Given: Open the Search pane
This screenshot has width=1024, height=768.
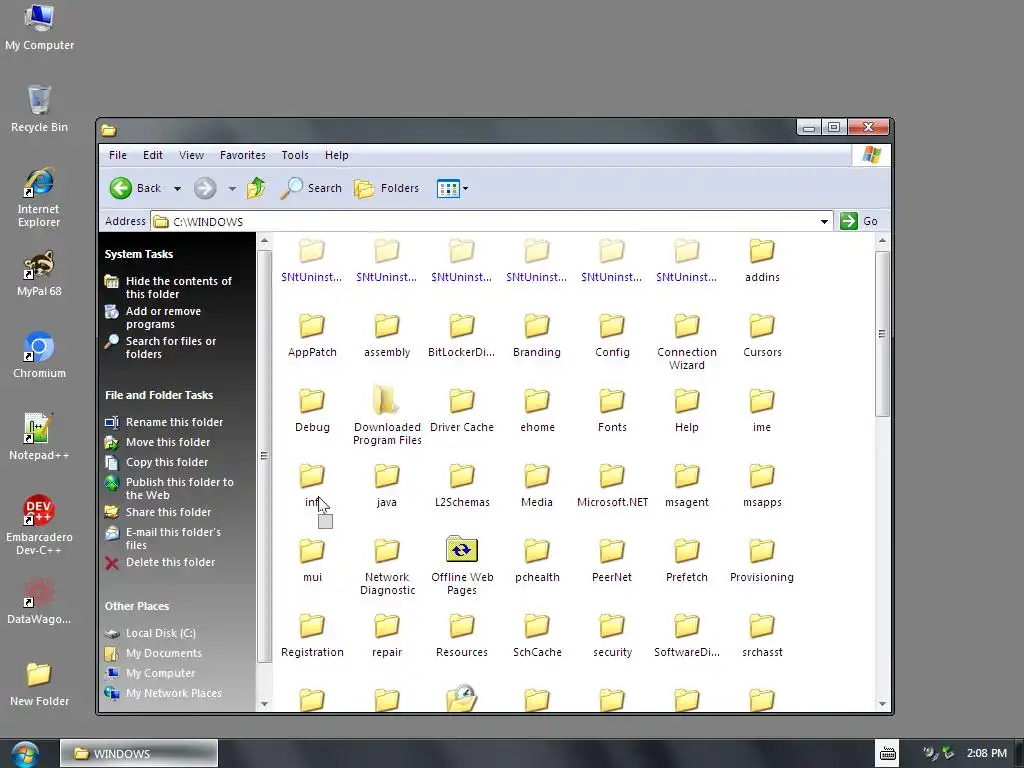Looking at the screenshot, I should click(312, 188).
